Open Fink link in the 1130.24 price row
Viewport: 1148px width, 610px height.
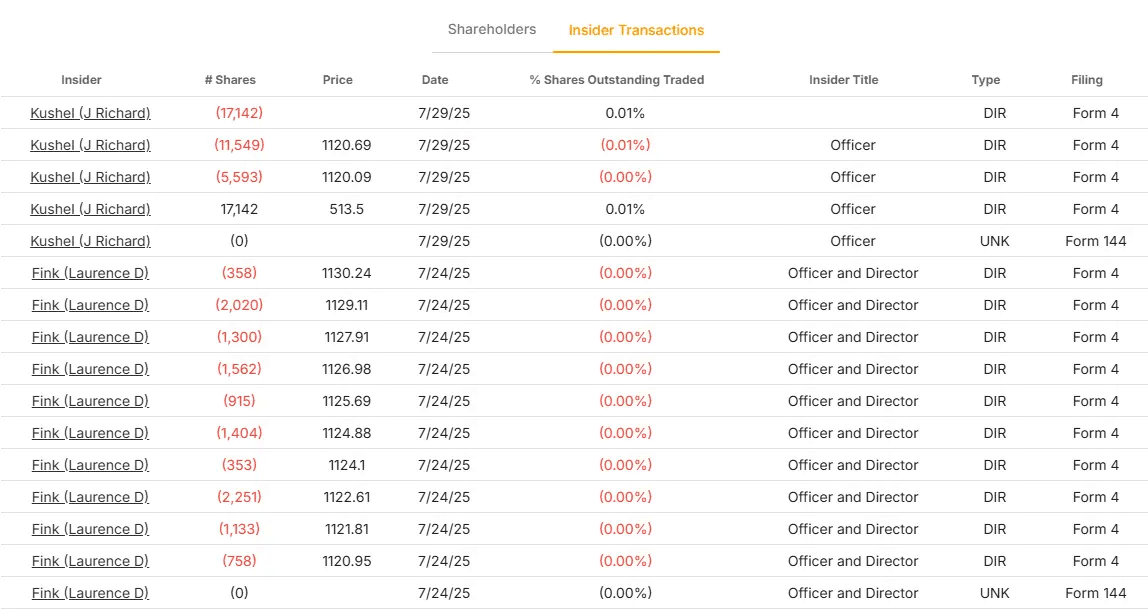(90, 273)
